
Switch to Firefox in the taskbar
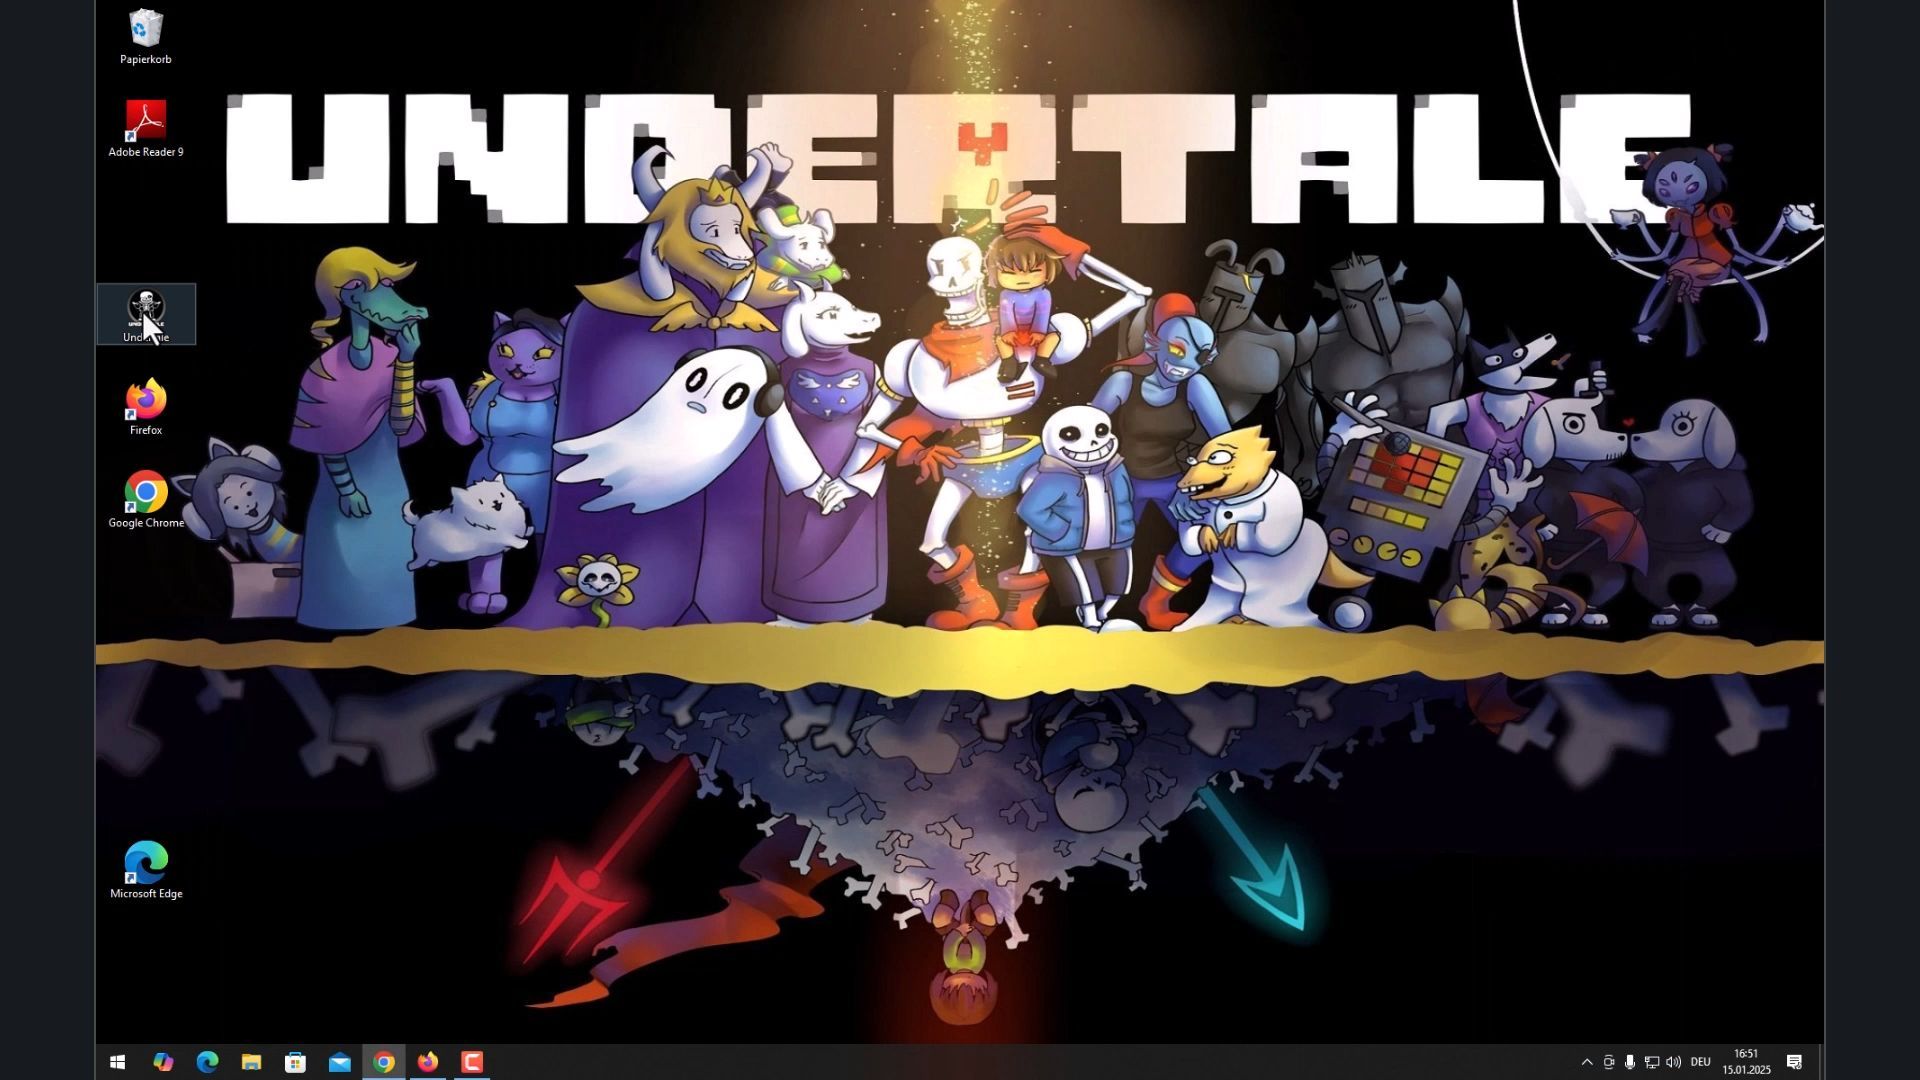click(427, 1062)
